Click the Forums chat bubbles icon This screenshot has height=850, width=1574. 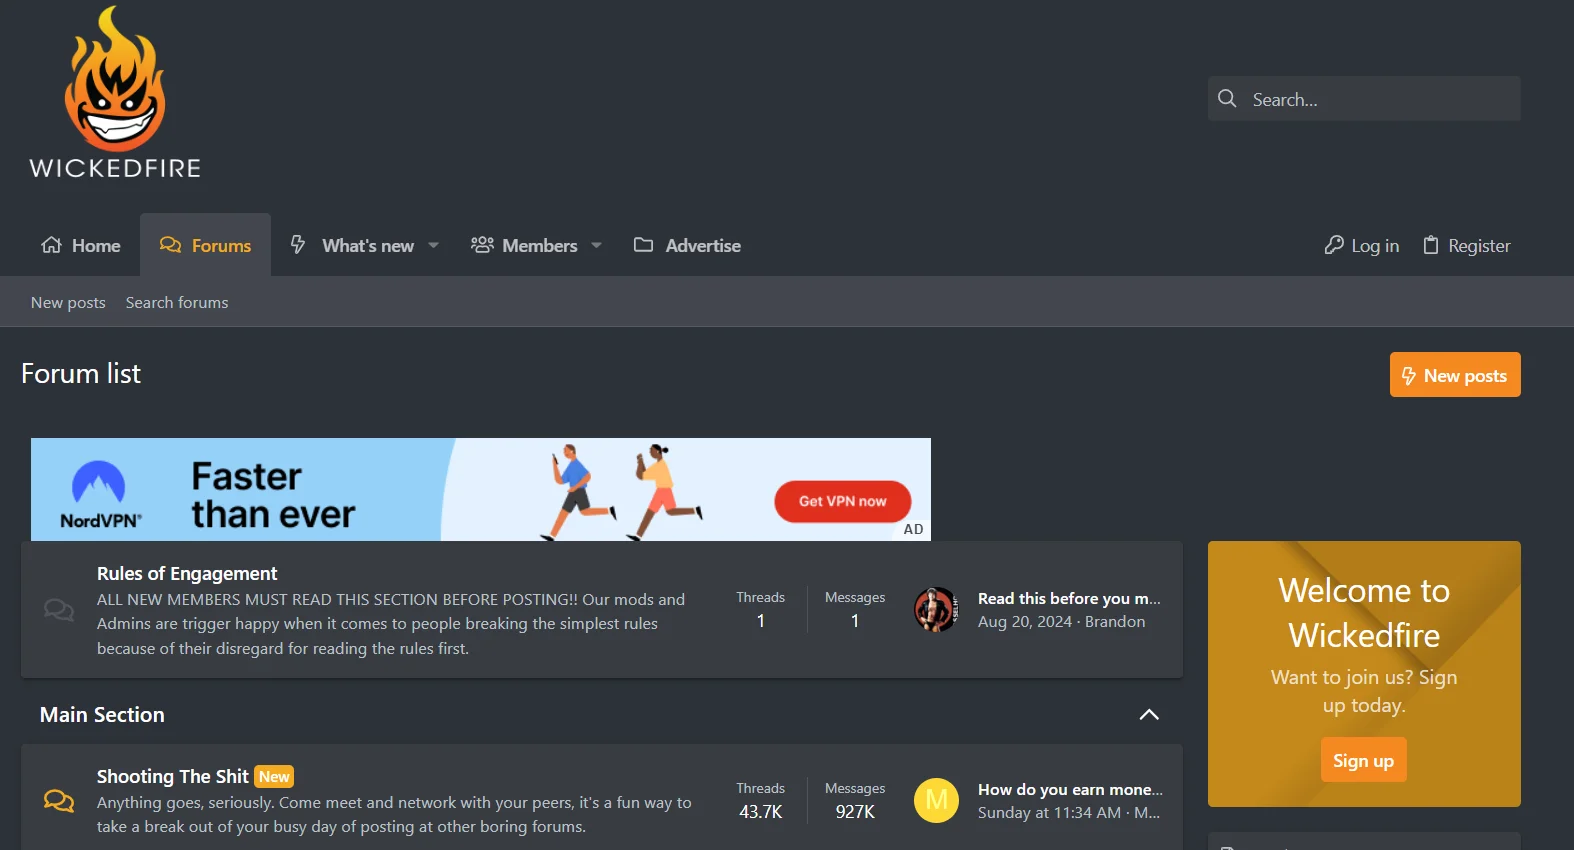point(171,245)
